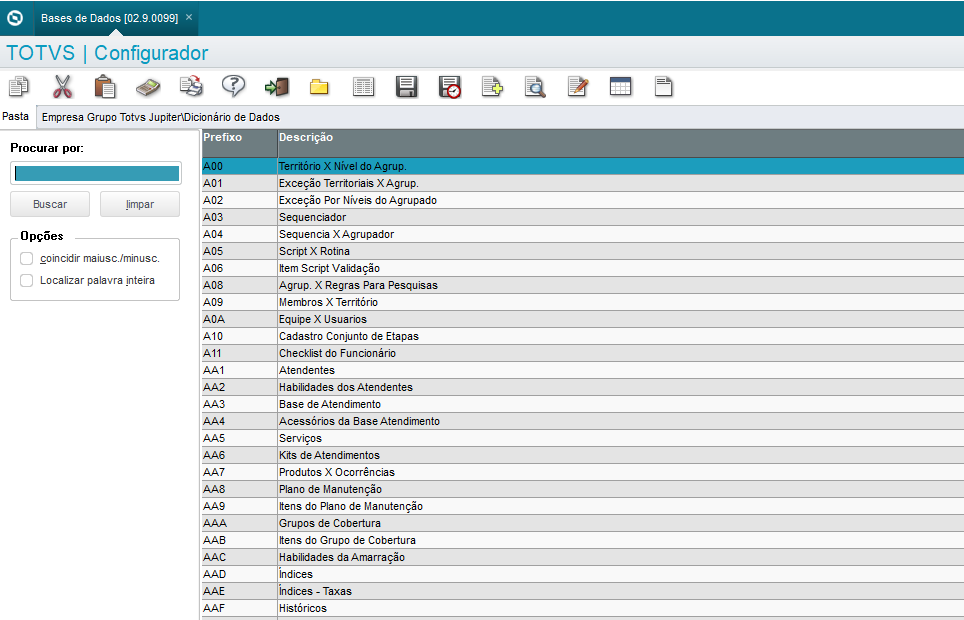Click the document magnifier search icon
Viewport: 964px width, 620px height.
point(535,87)
